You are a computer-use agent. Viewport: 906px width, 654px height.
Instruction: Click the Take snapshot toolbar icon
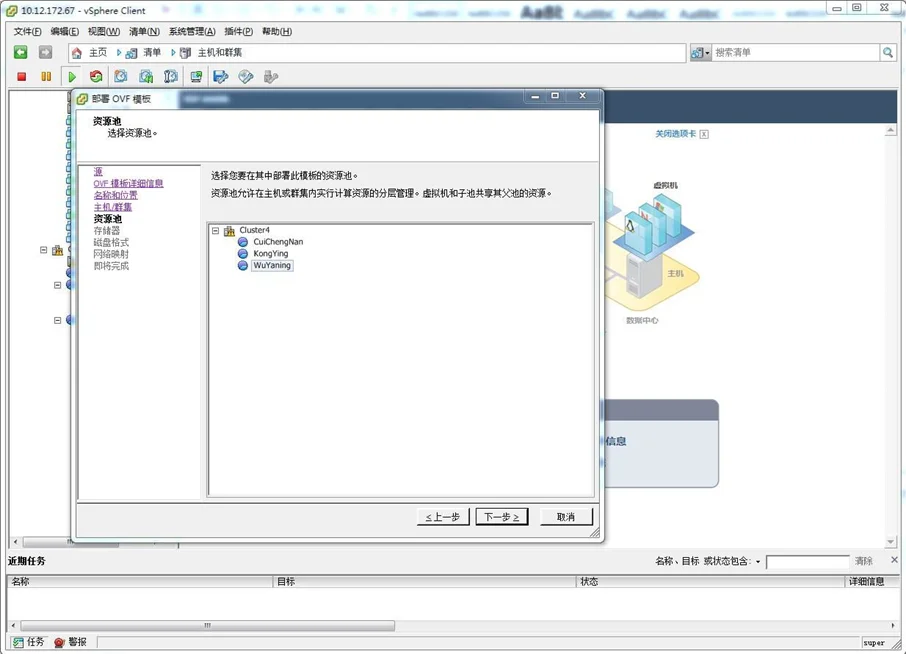click(x=121, y=76)
